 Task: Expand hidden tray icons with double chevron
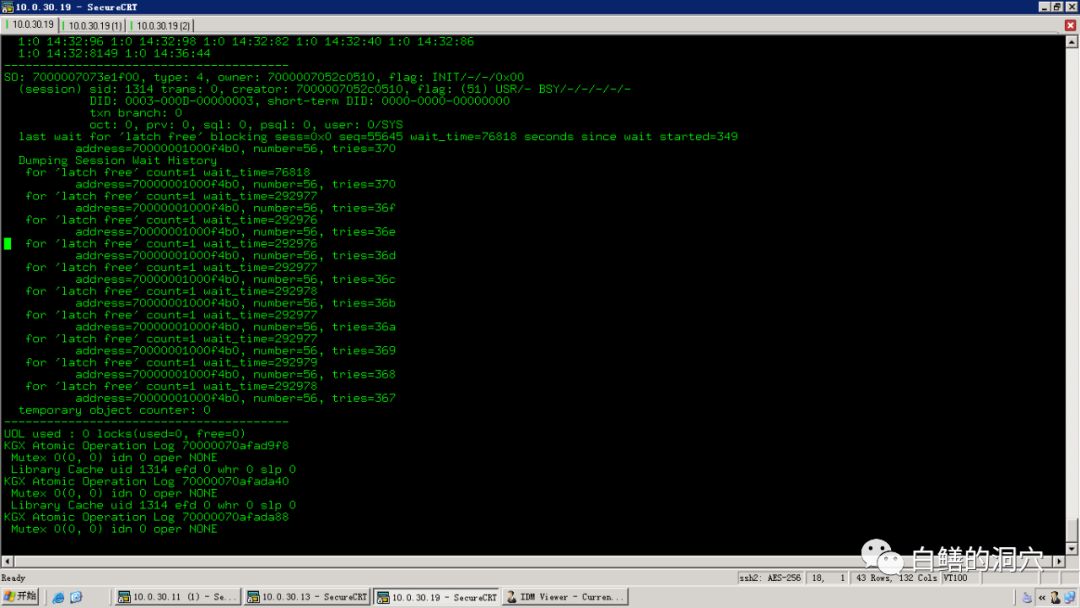(1041, 598)
